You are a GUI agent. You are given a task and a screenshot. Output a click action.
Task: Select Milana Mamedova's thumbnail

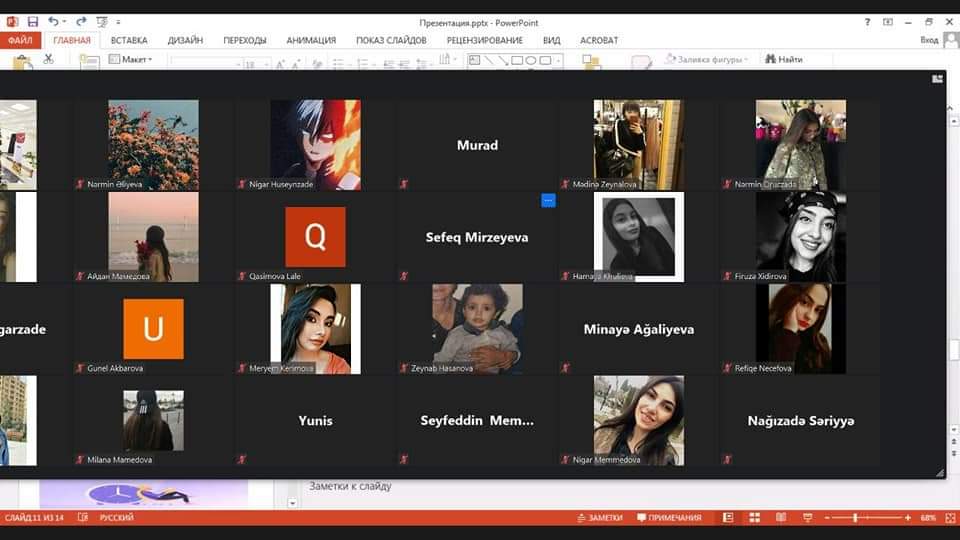click(x=154, y=421)
